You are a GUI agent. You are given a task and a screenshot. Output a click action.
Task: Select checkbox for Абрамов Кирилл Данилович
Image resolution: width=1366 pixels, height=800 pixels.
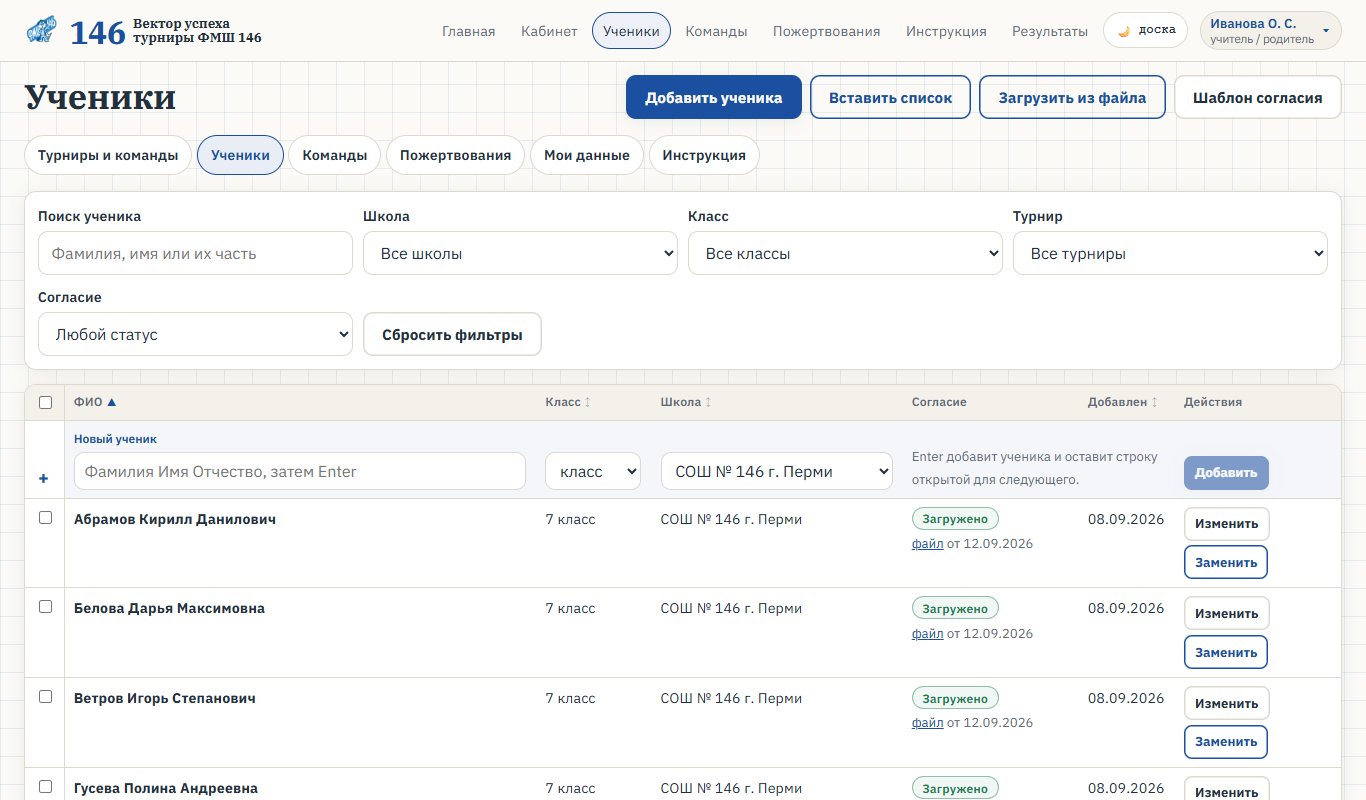(45, 518)
